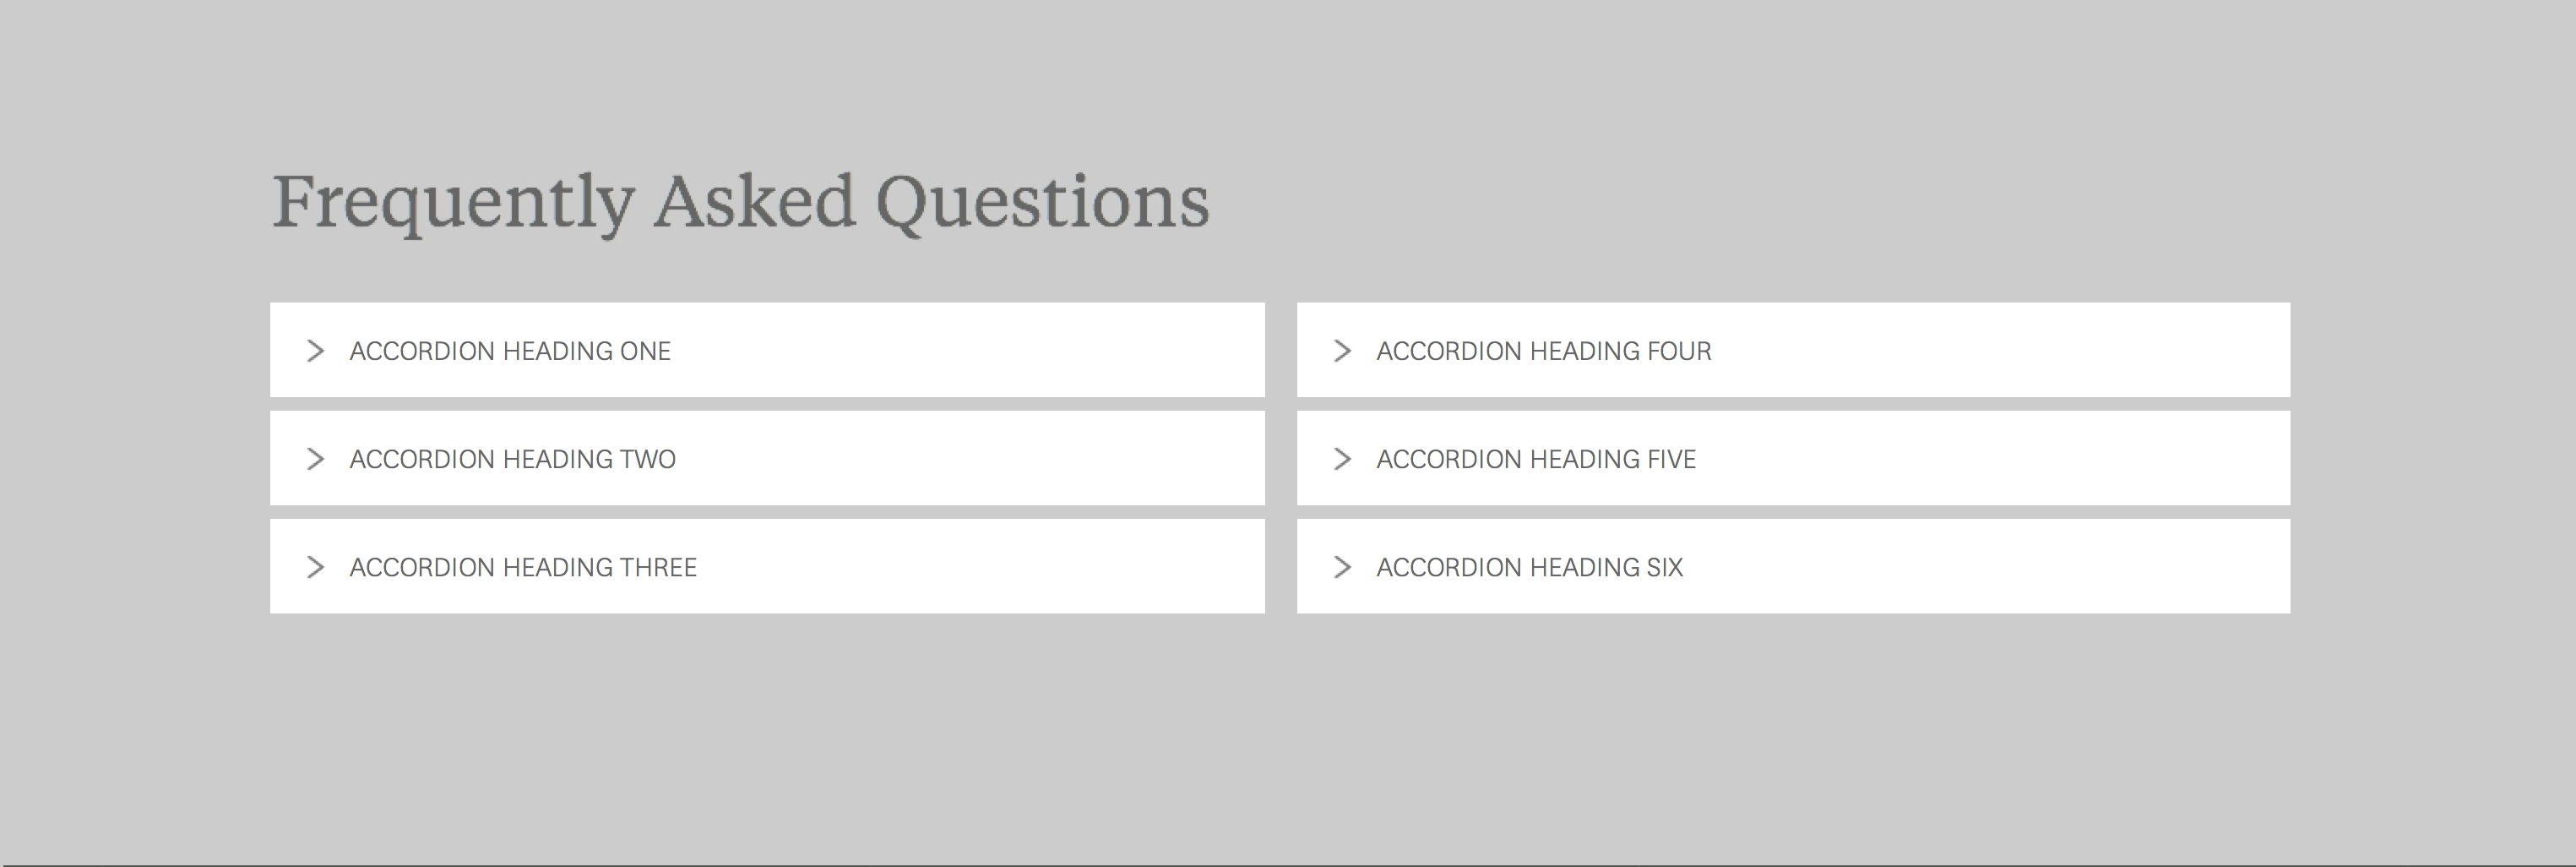Select the "Accordion Heading Two" text label
The image size is (2576, 867).
(x=512, y=459)
